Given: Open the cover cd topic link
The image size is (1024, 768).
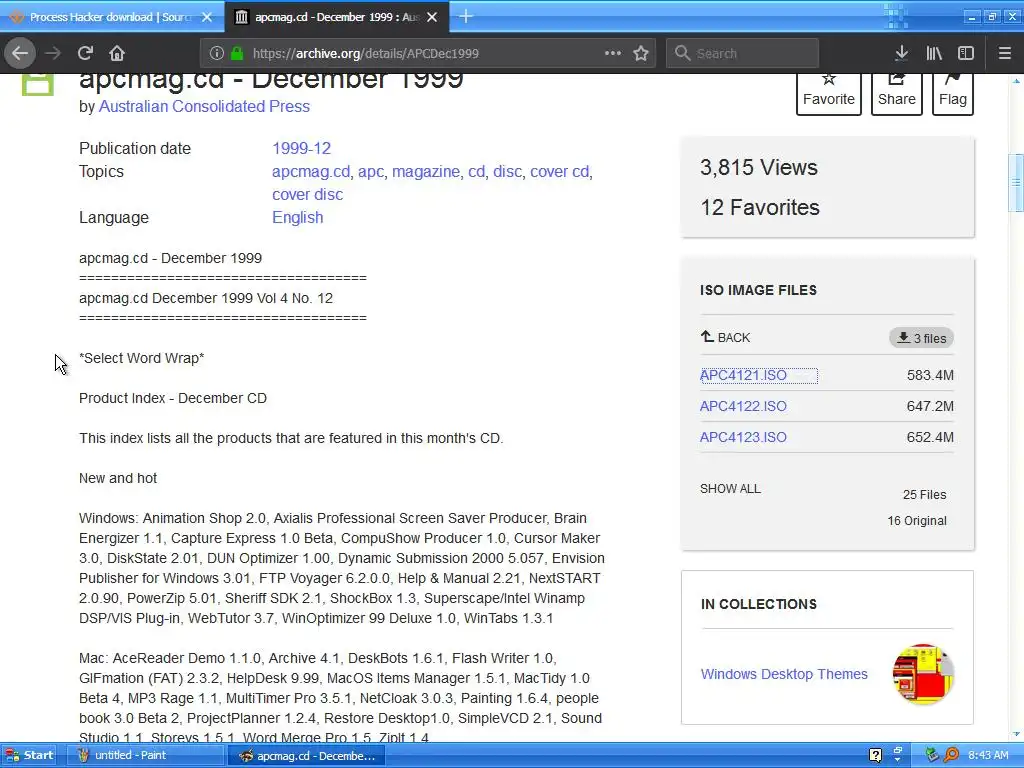Looking at the screenshot, I should pyautogui.click(x=560, y=172).
